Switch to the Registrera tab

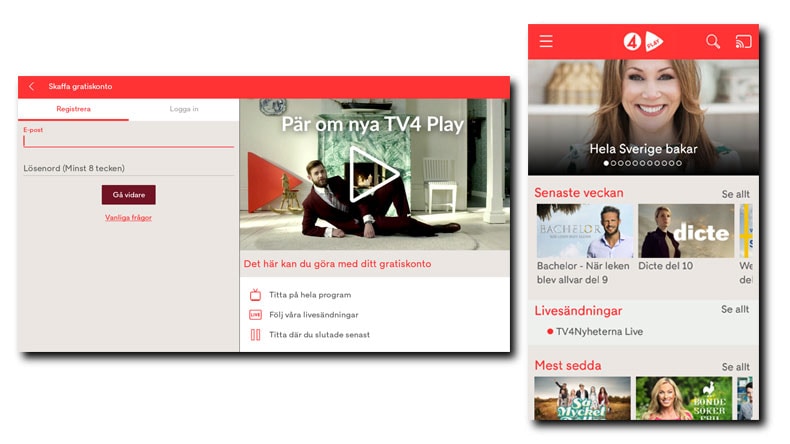[74, 110]
